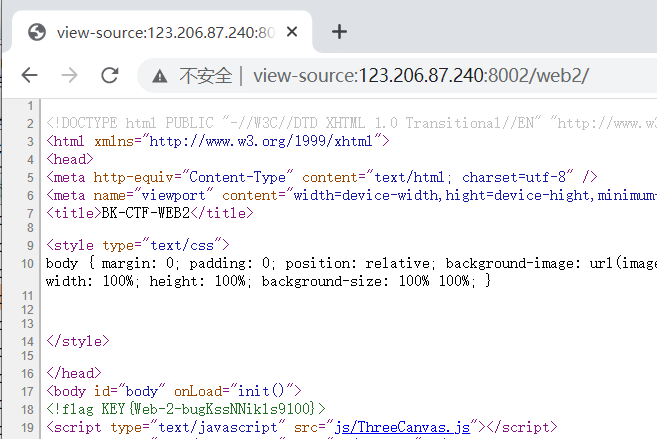
Task: Click the closing </style> tag
Action: [x=78, y=341]
